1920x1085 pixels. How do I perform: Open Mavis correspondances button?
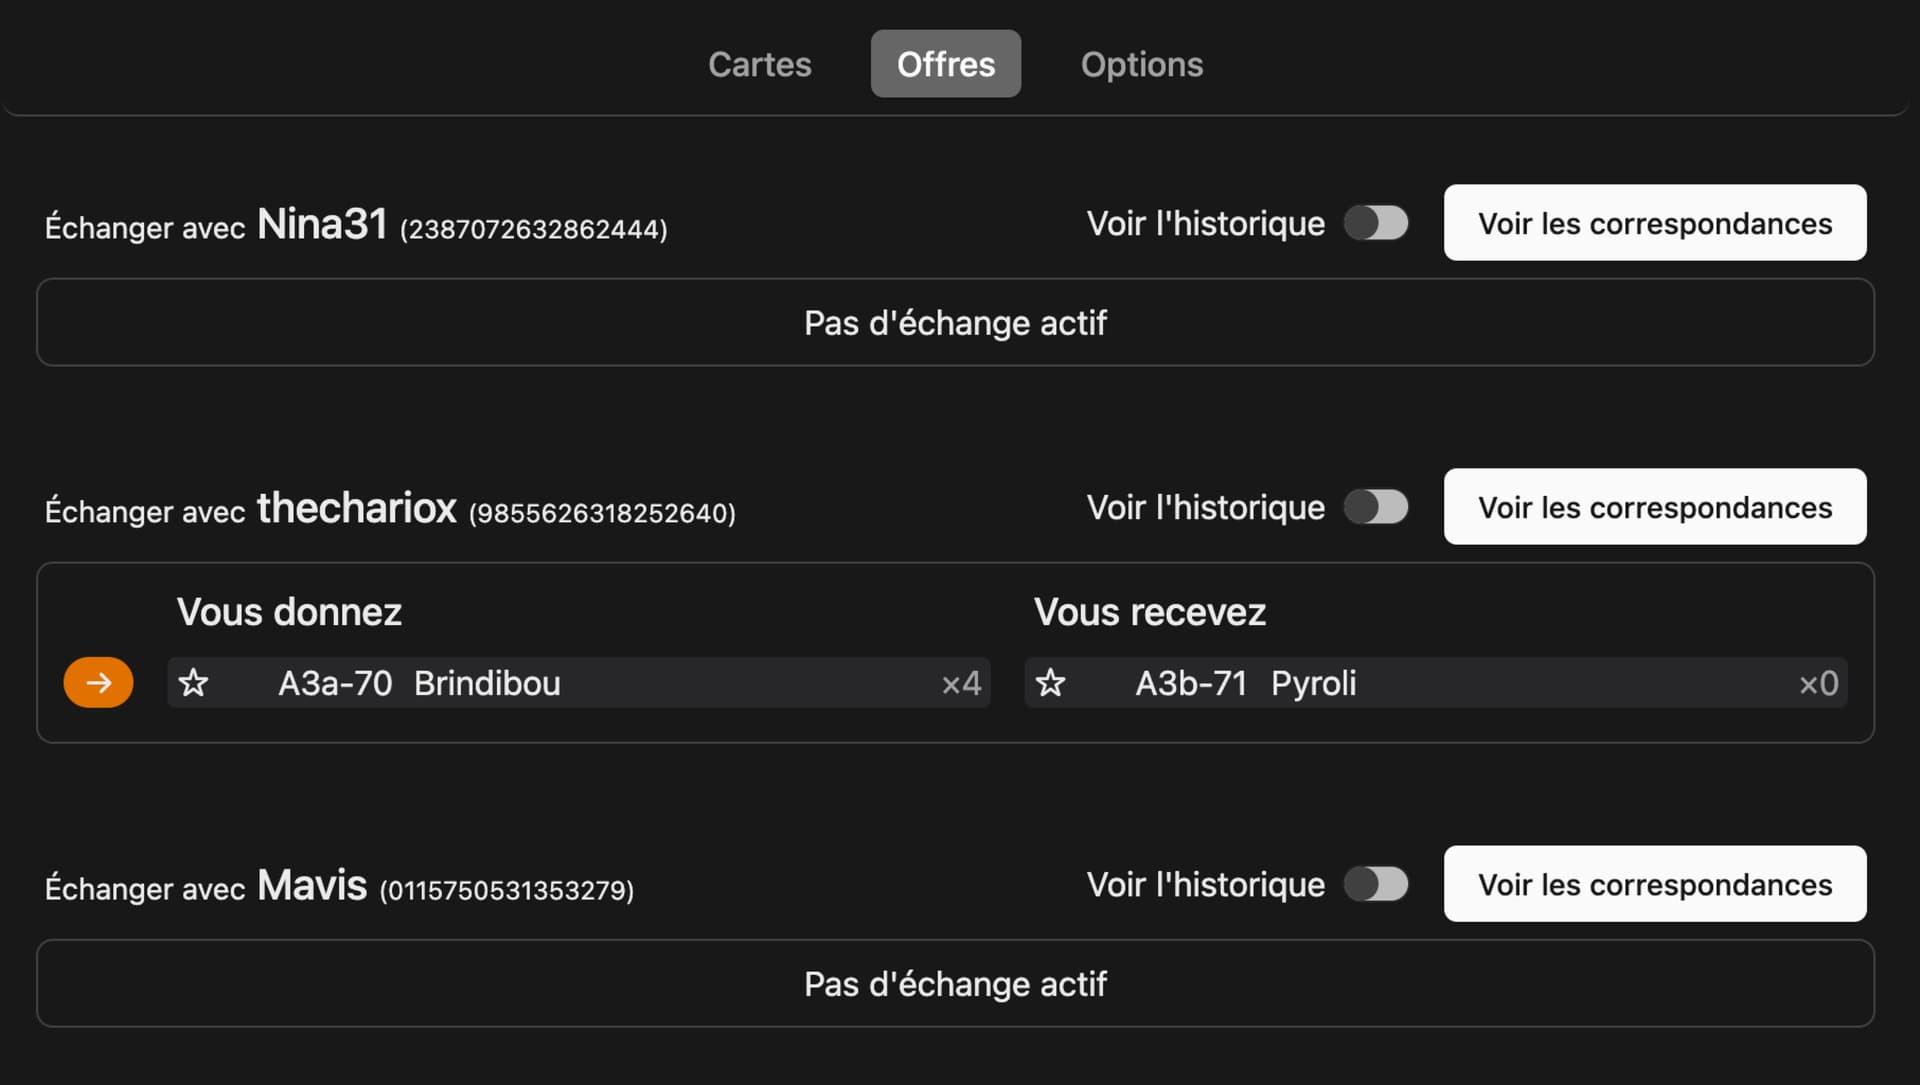coord(1654,884)
